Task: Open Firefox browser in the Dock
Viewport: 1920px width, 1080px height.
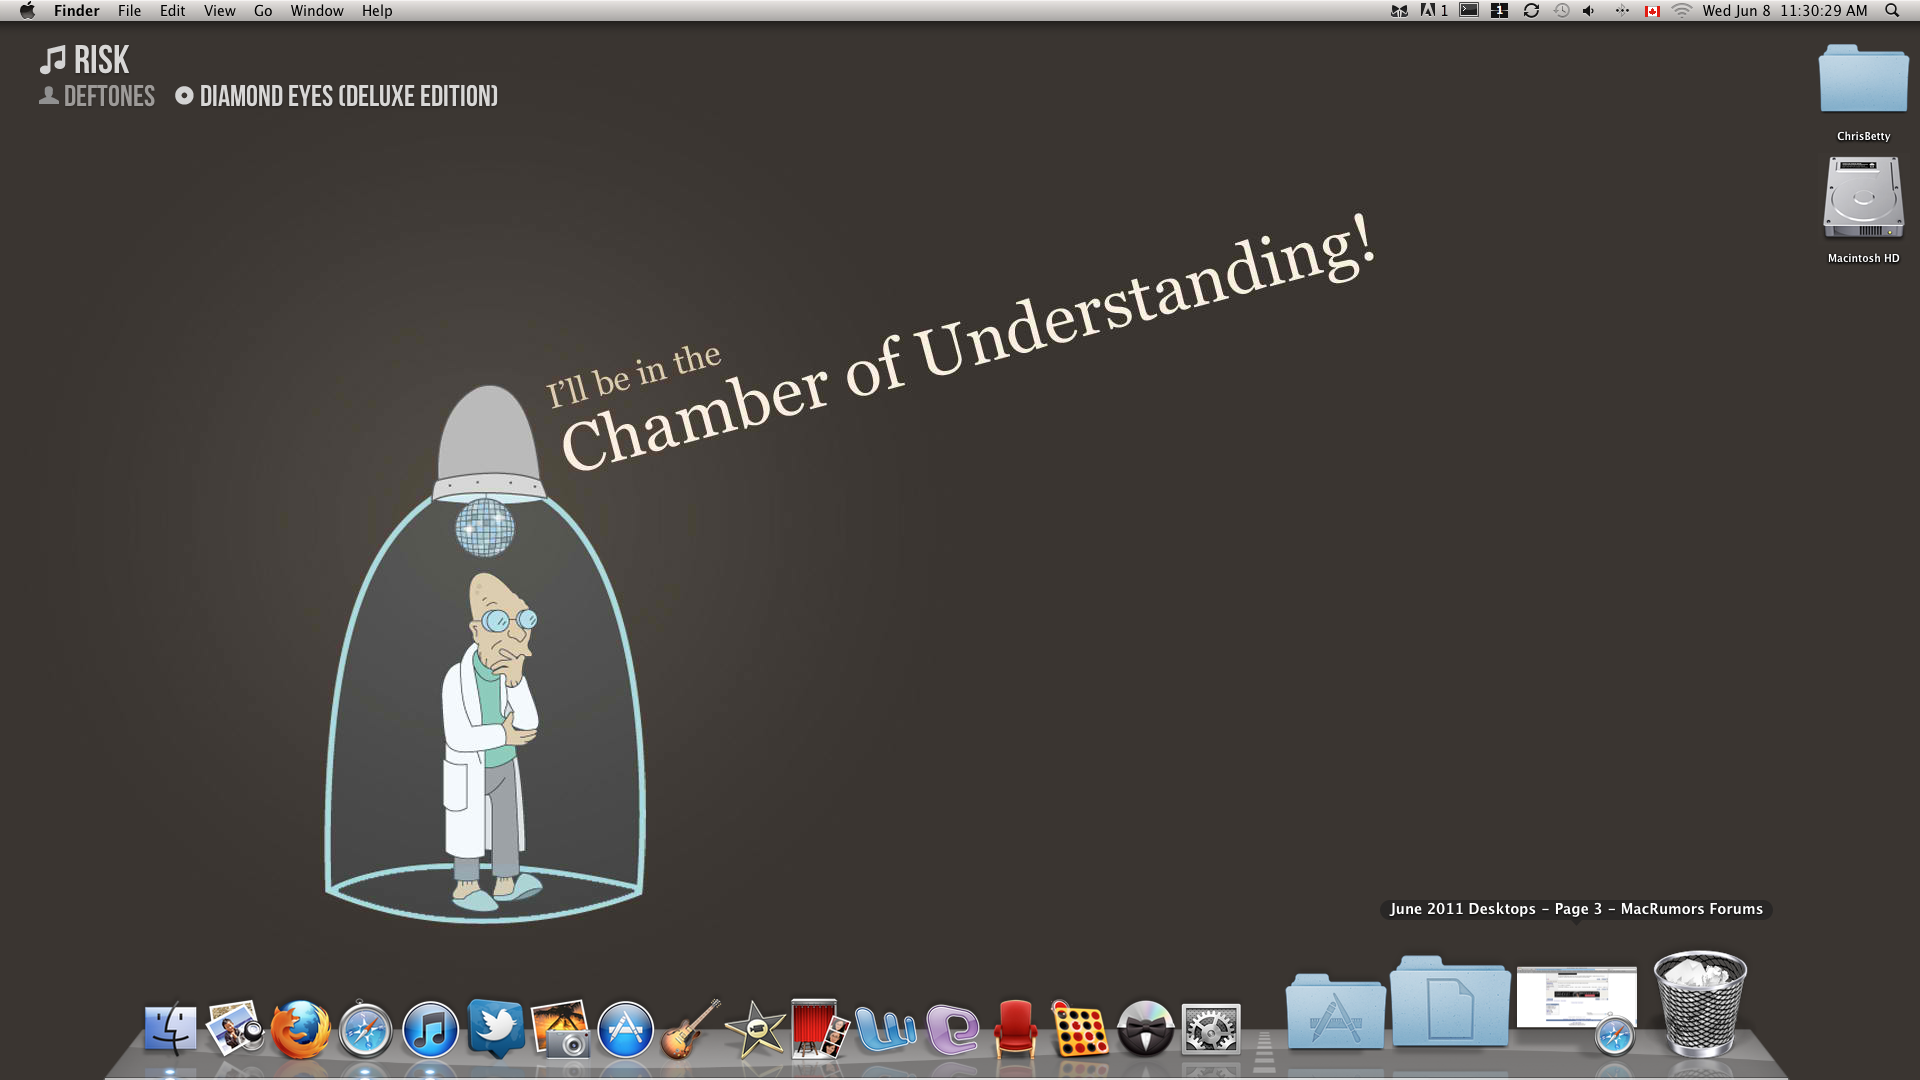Action: [x=300, y=1029]
